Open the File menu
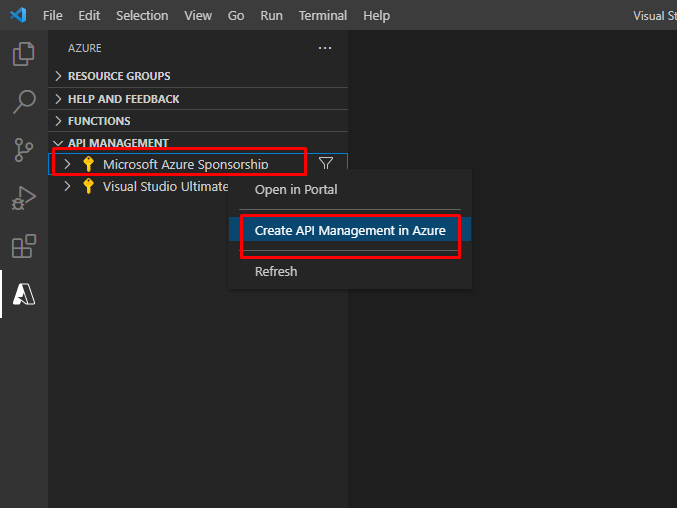 [x=52, y=15]
